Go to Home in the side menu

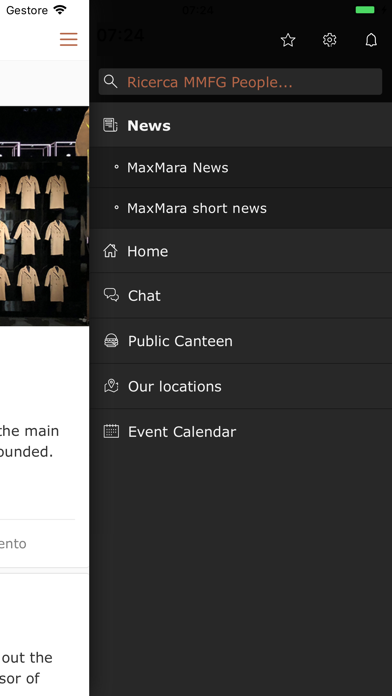pos(241,251)
